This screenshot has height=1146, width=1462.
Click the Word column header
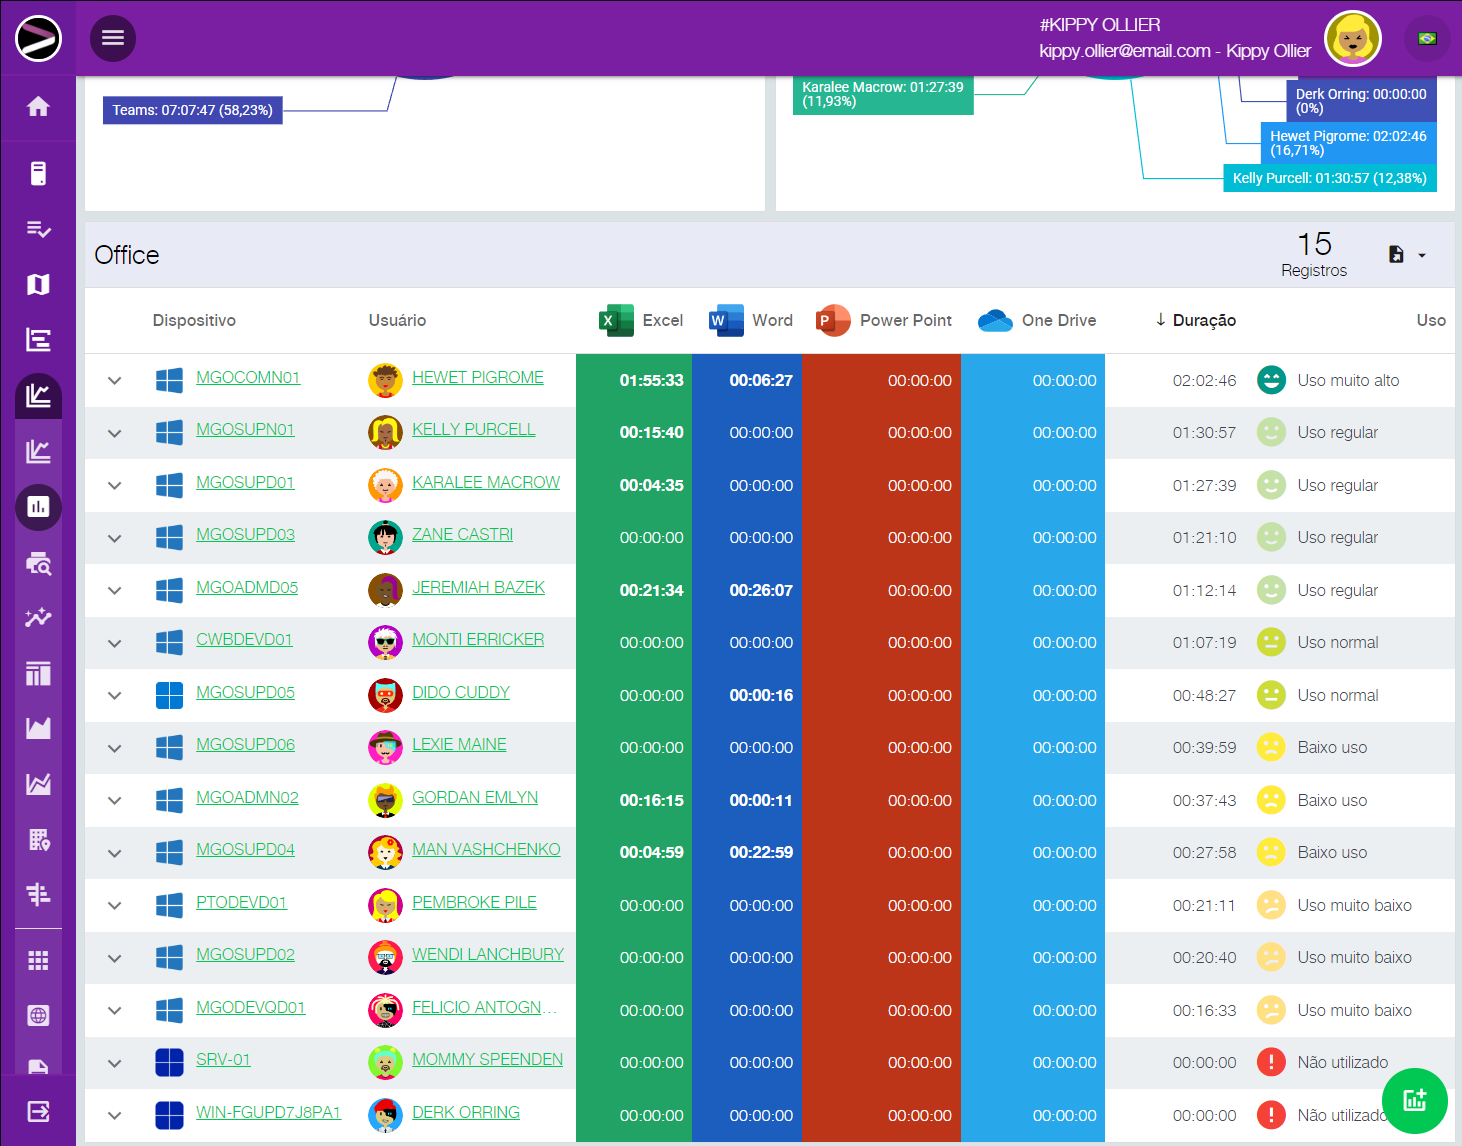[x=771, y=320]
